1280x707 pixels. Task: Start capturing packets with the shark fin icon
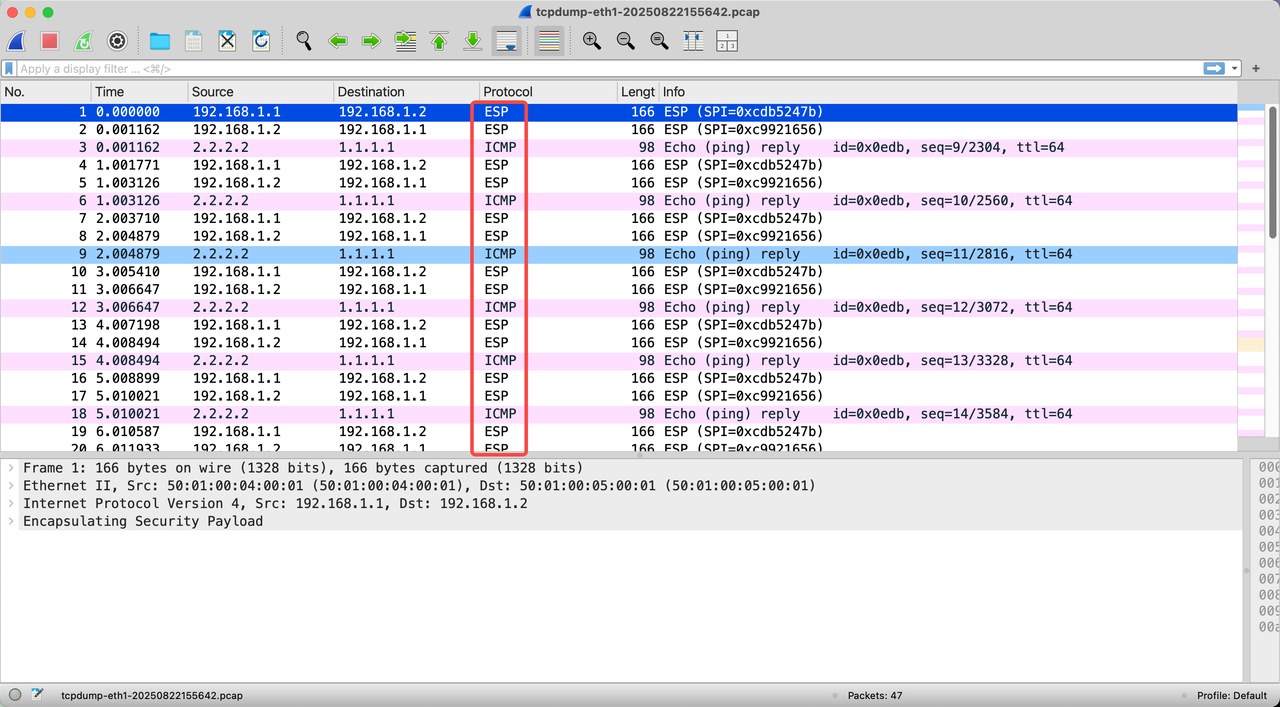[16, 41]
